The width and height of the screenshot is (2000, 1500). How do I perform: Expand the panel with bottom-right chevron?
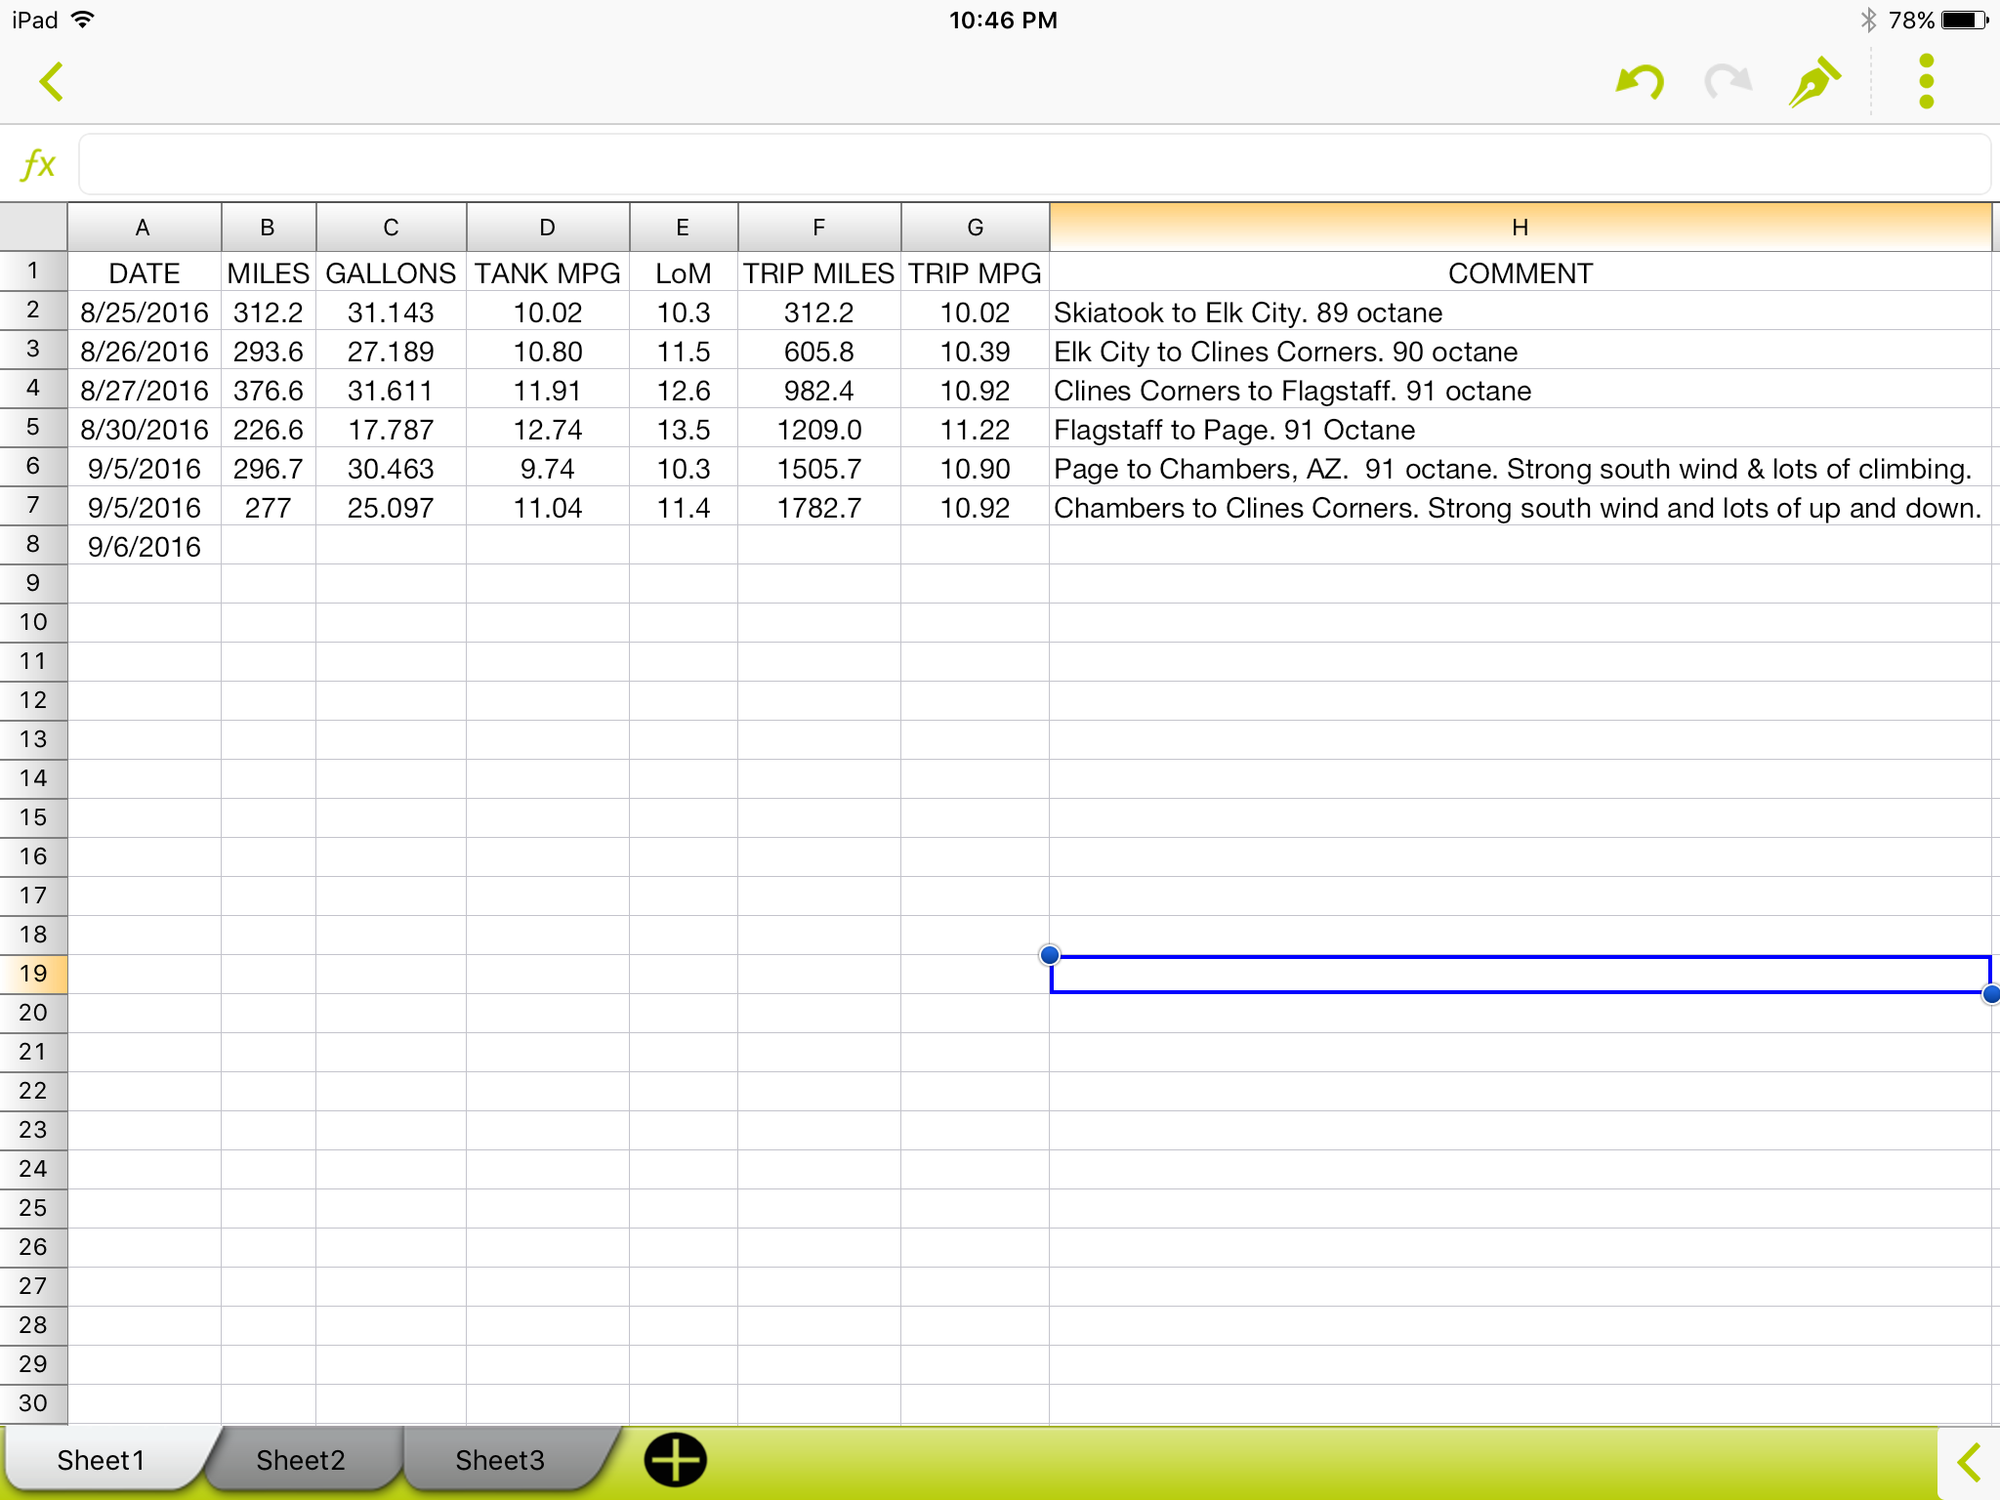[1969, 1462]
